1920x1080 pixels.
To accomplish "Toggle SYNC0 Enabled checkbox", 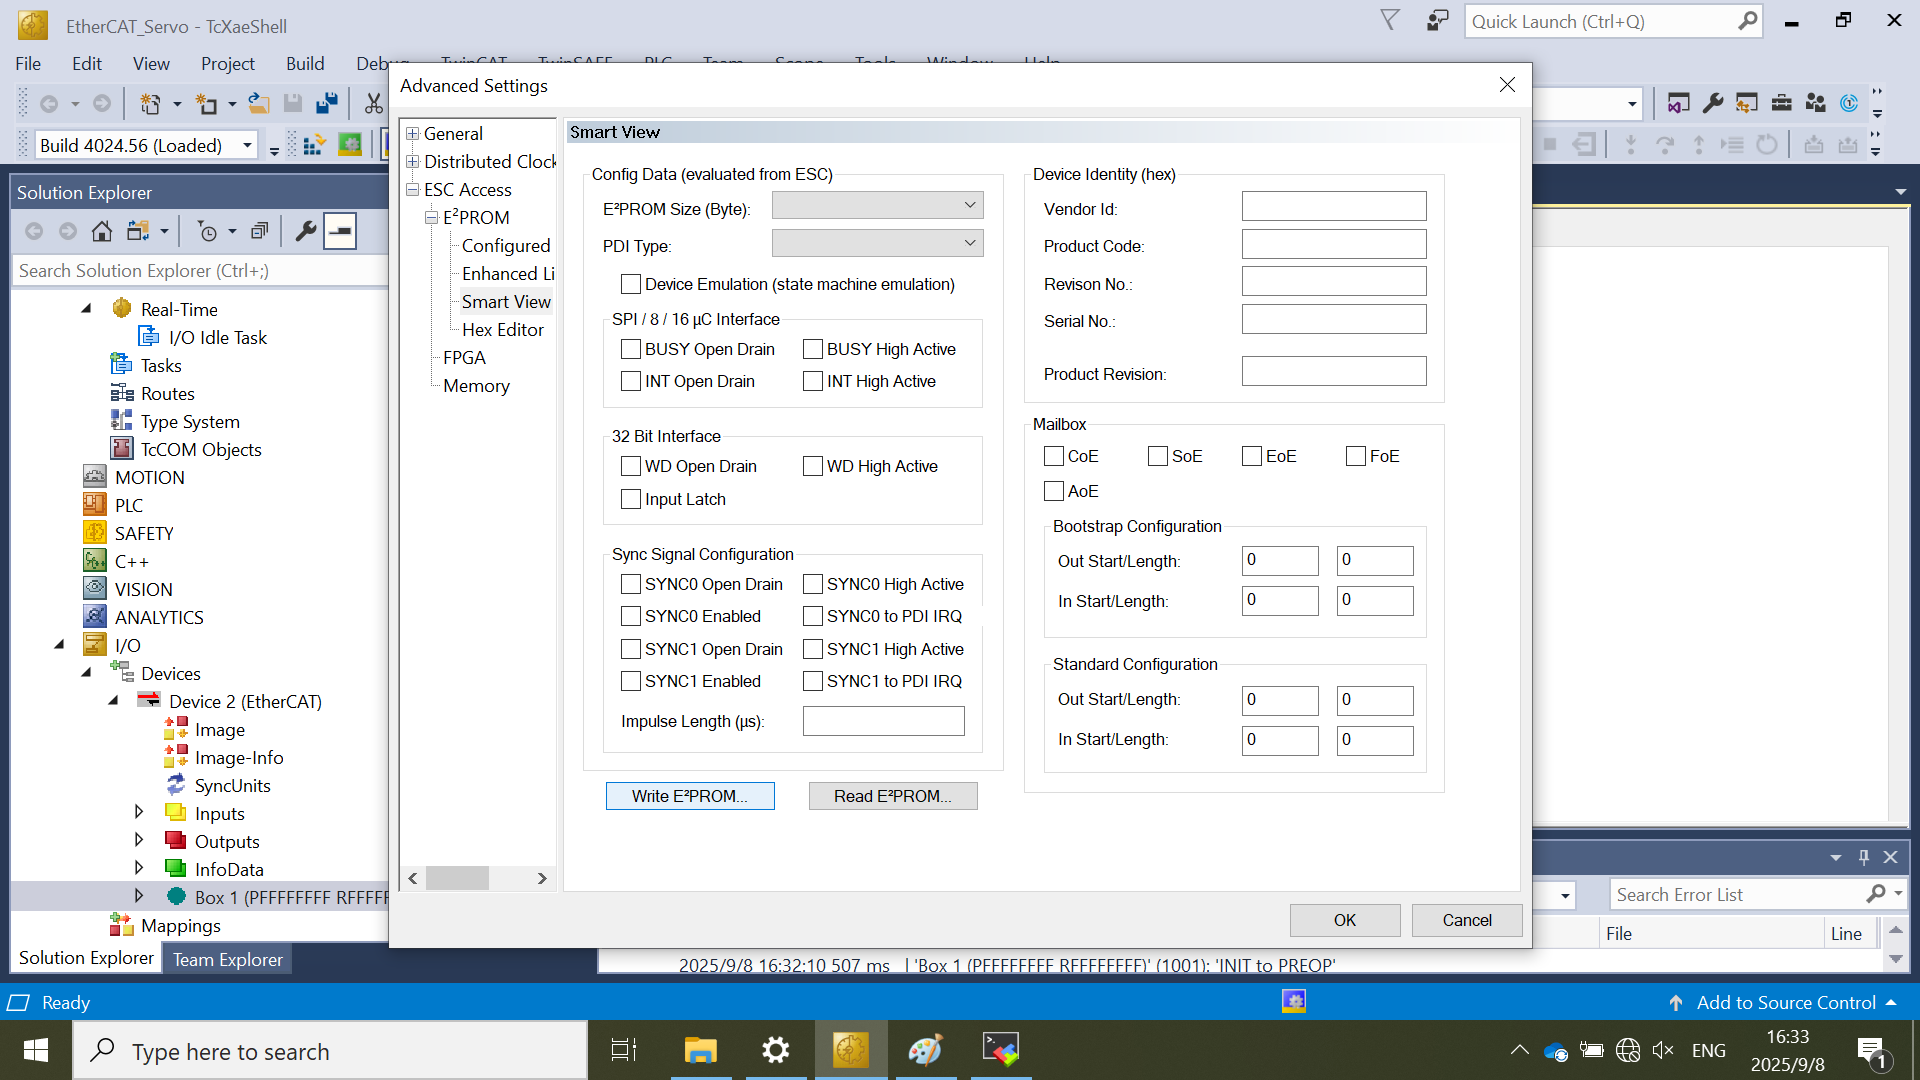I will 631,617.
